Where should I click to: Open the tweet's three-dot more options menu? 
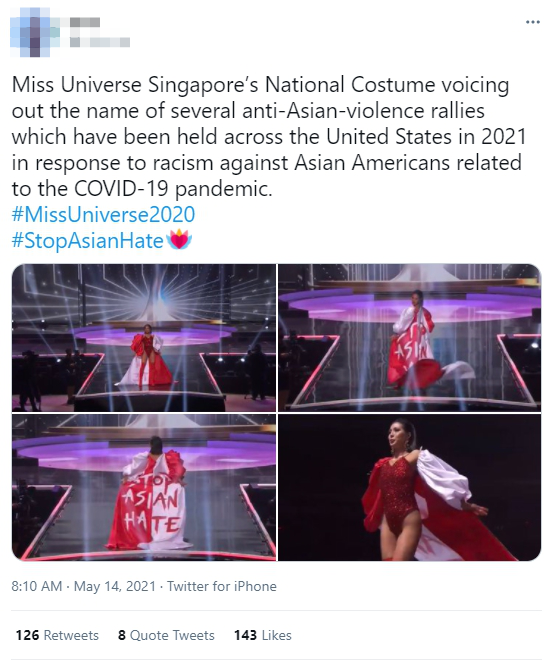coord(533,22)
